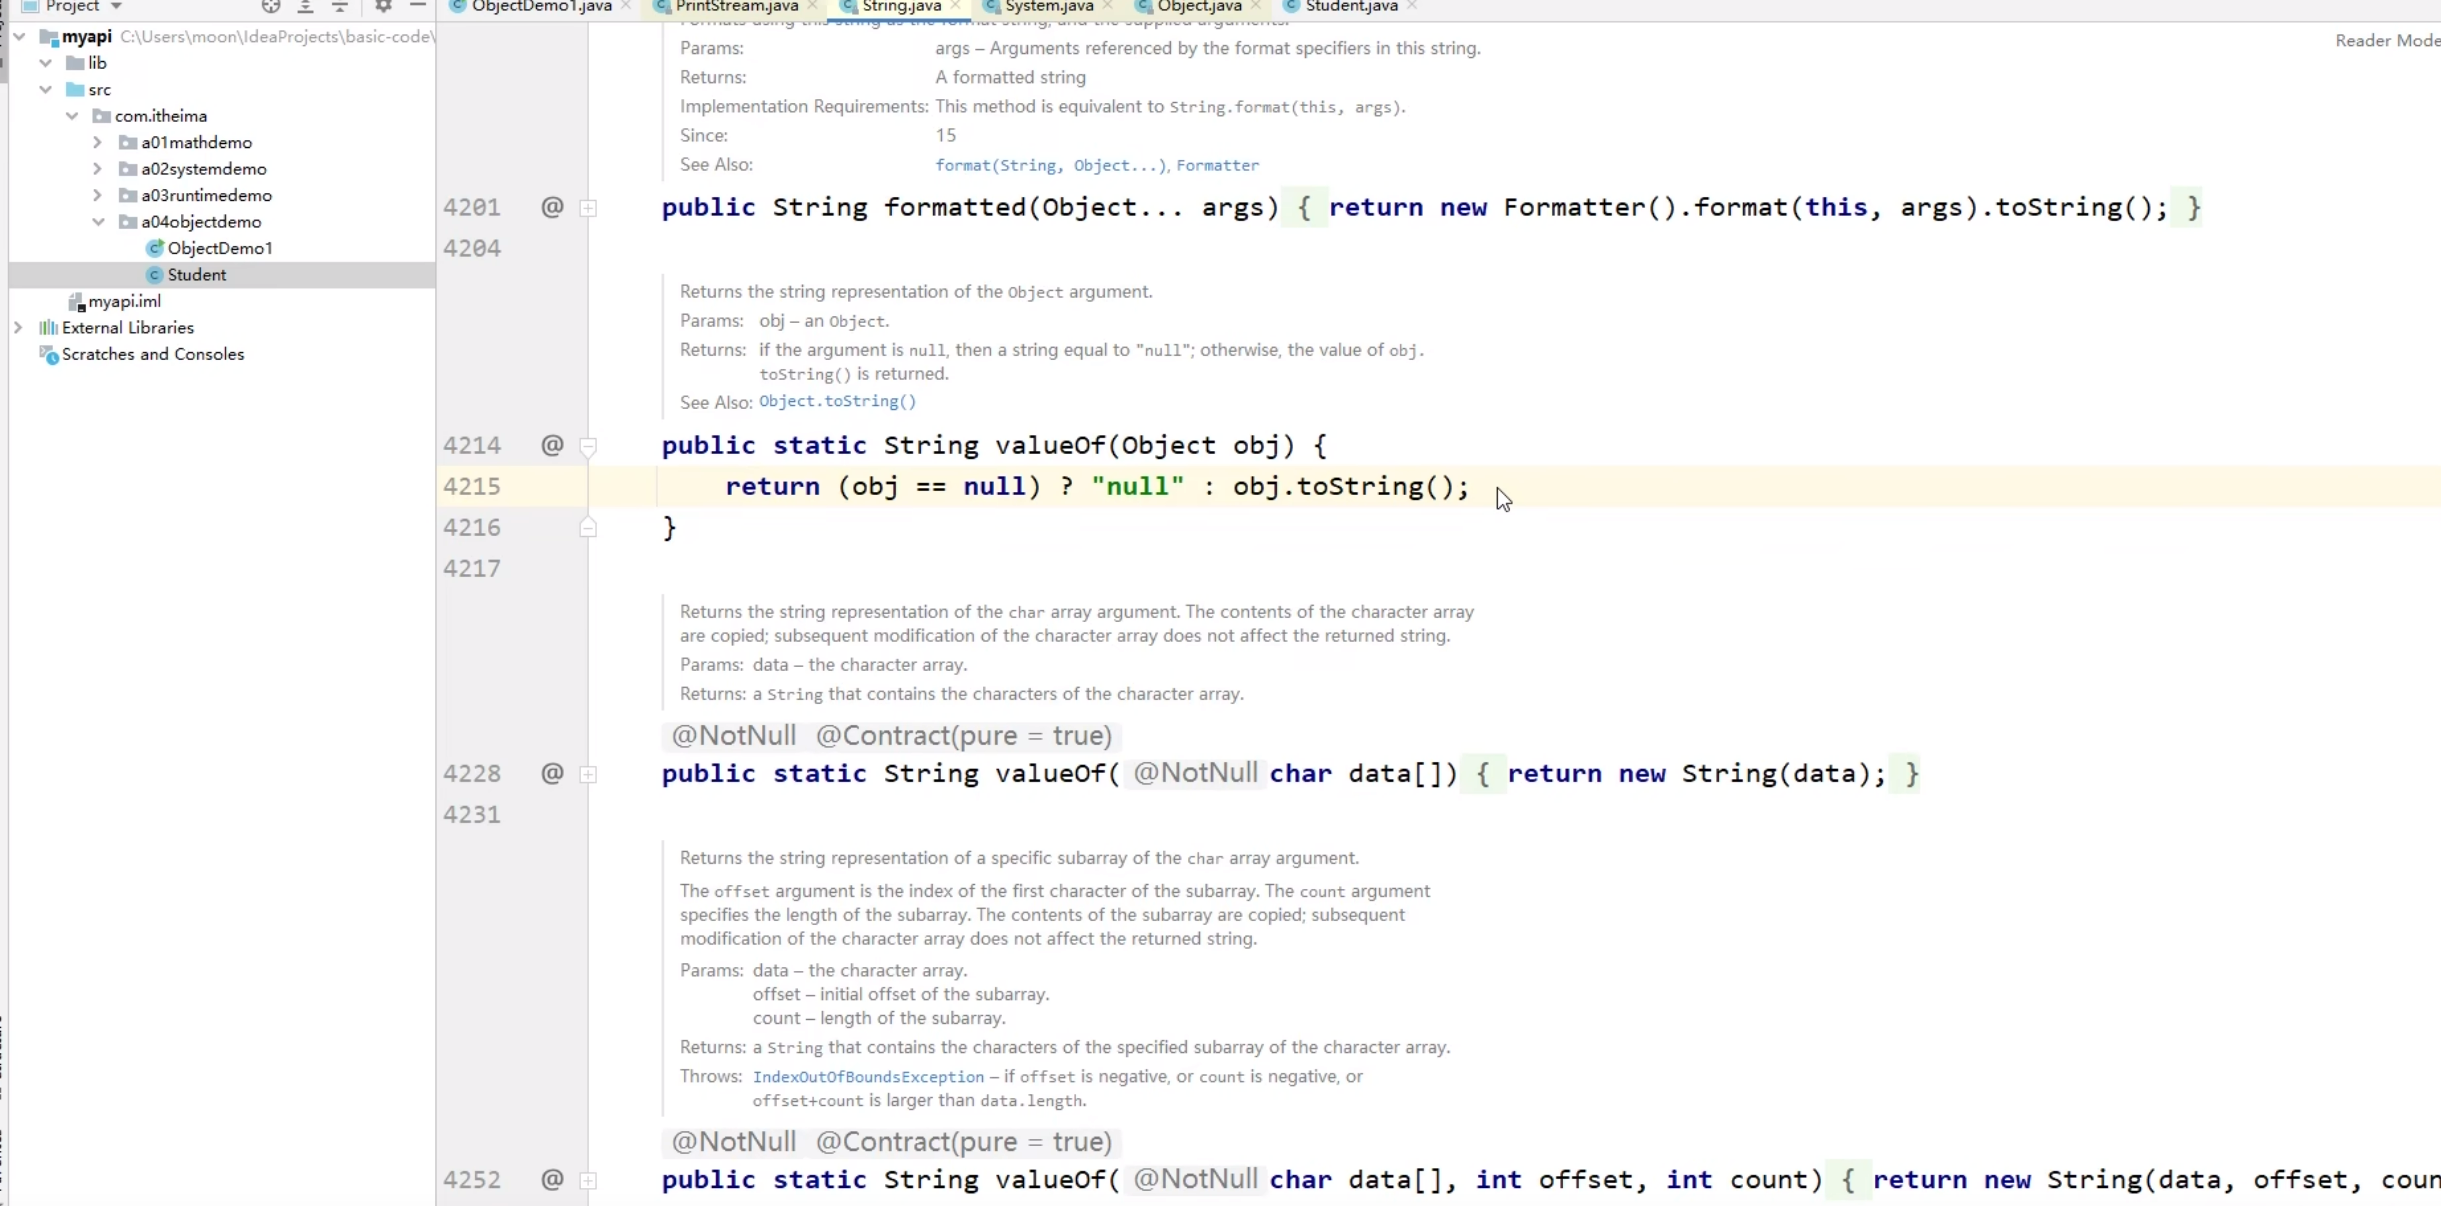
Task: Expand the a01mathdemo package node
Action: pos(96,142)
